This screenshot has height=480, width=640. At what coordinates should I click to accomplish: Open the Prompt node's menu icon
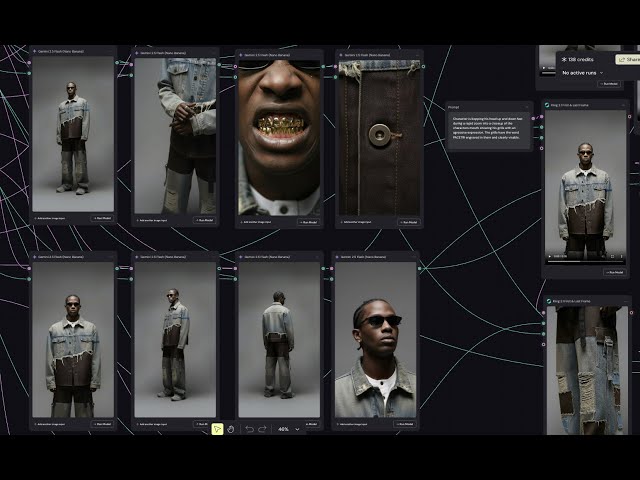click(527, 107)
